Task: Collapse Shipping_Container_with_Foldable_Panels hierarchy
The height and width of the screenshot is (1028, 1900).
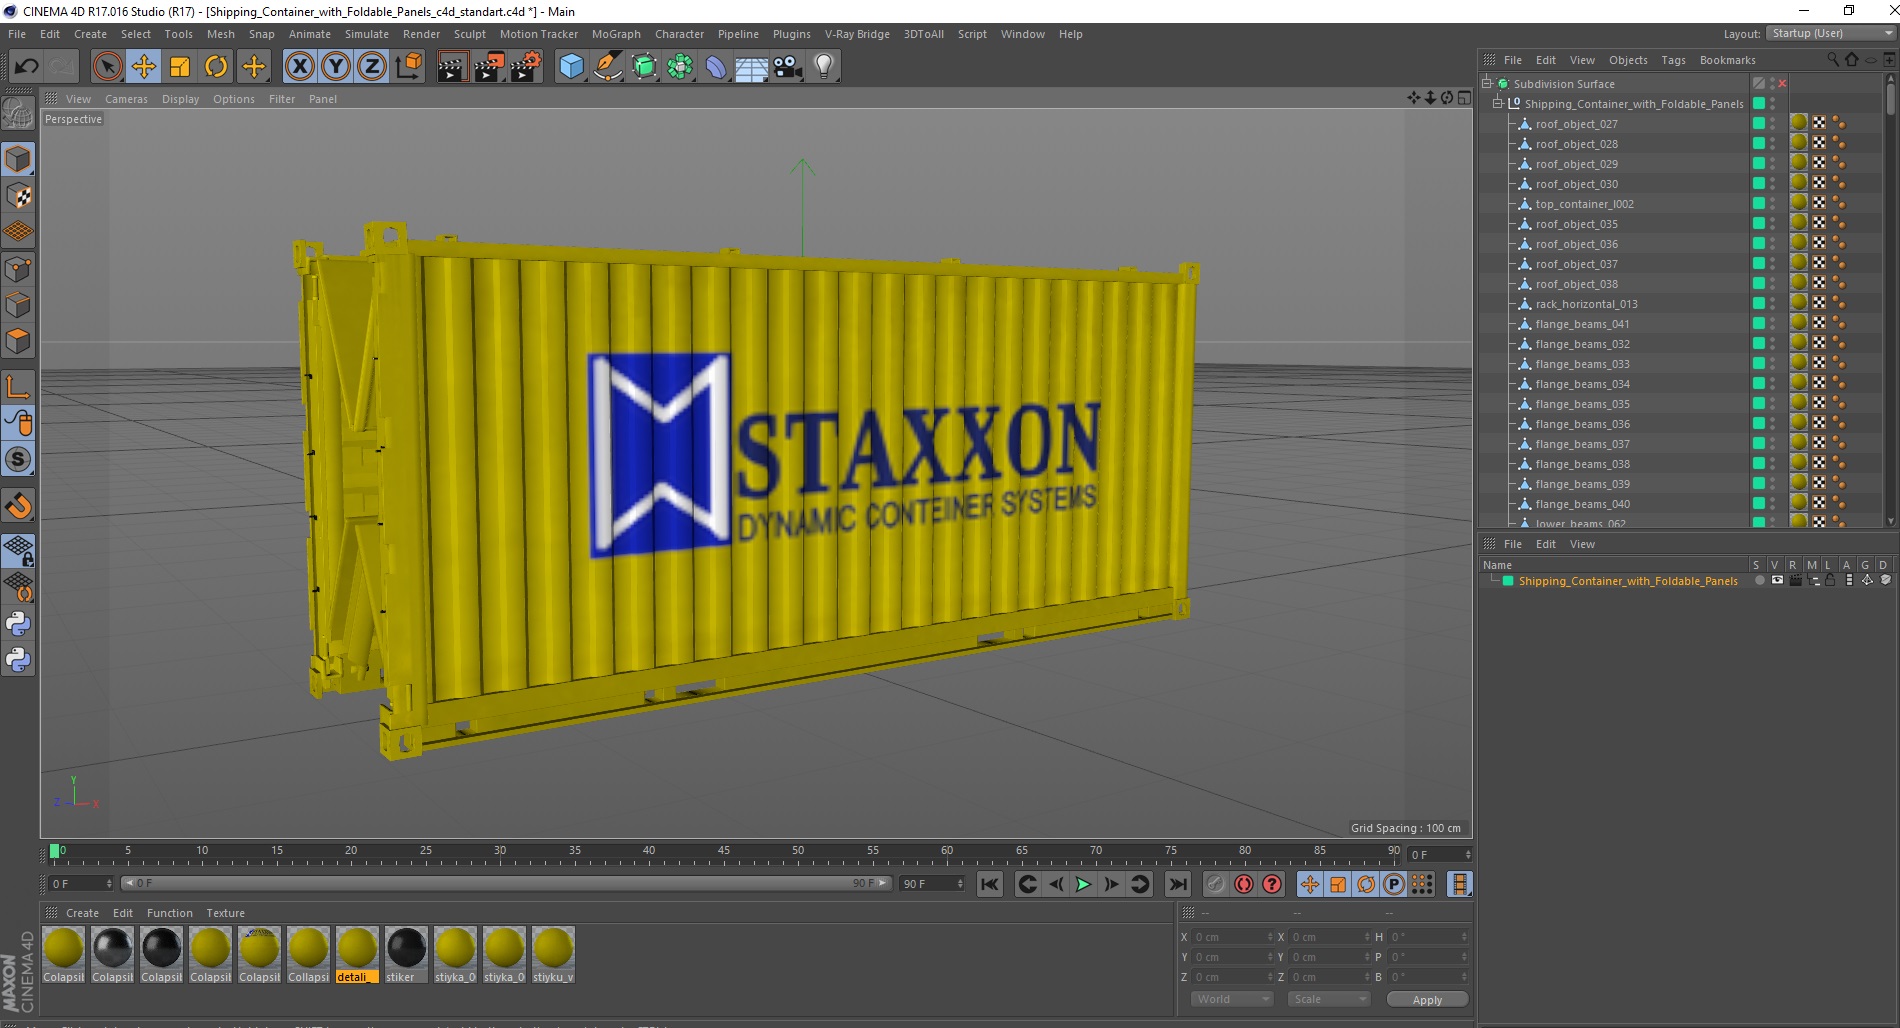Action: click(1498, 104)
